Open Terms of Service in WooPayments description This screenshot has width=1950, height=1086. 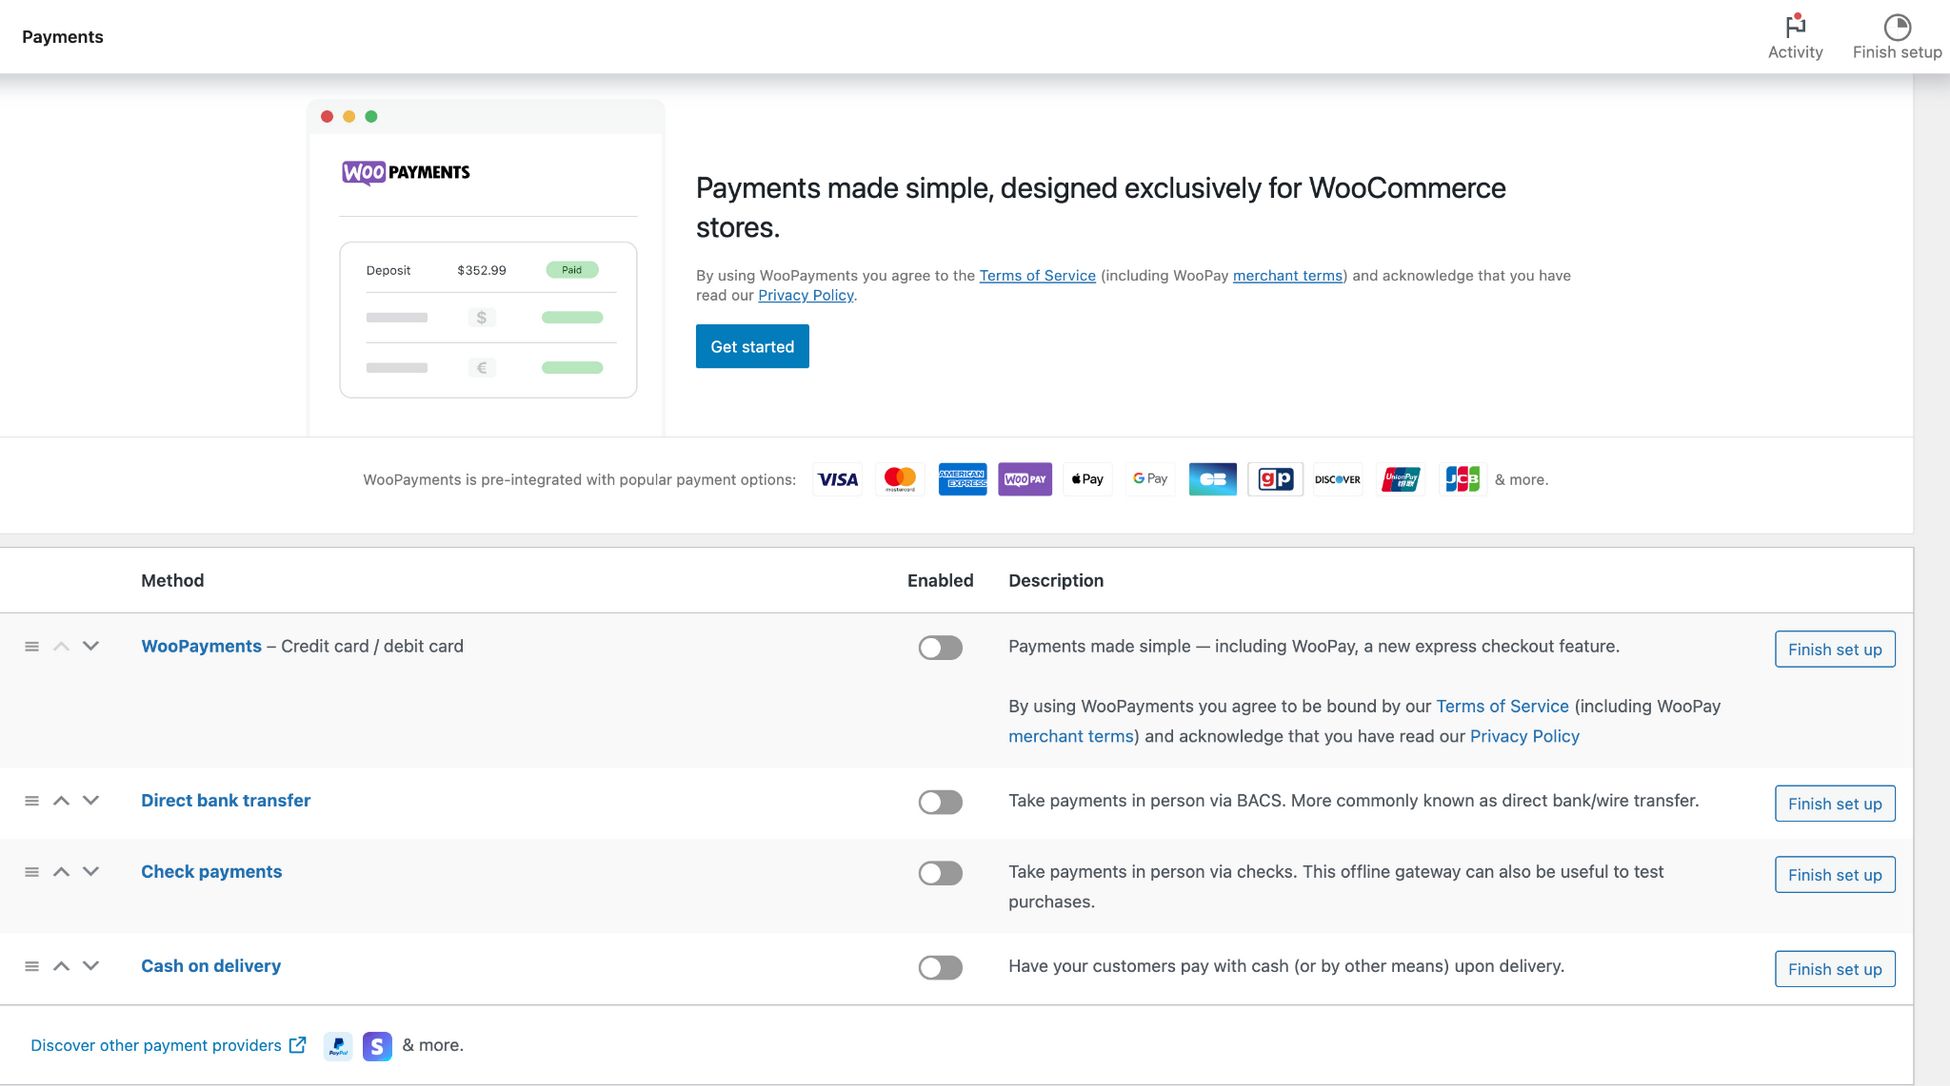[1502, 706]
